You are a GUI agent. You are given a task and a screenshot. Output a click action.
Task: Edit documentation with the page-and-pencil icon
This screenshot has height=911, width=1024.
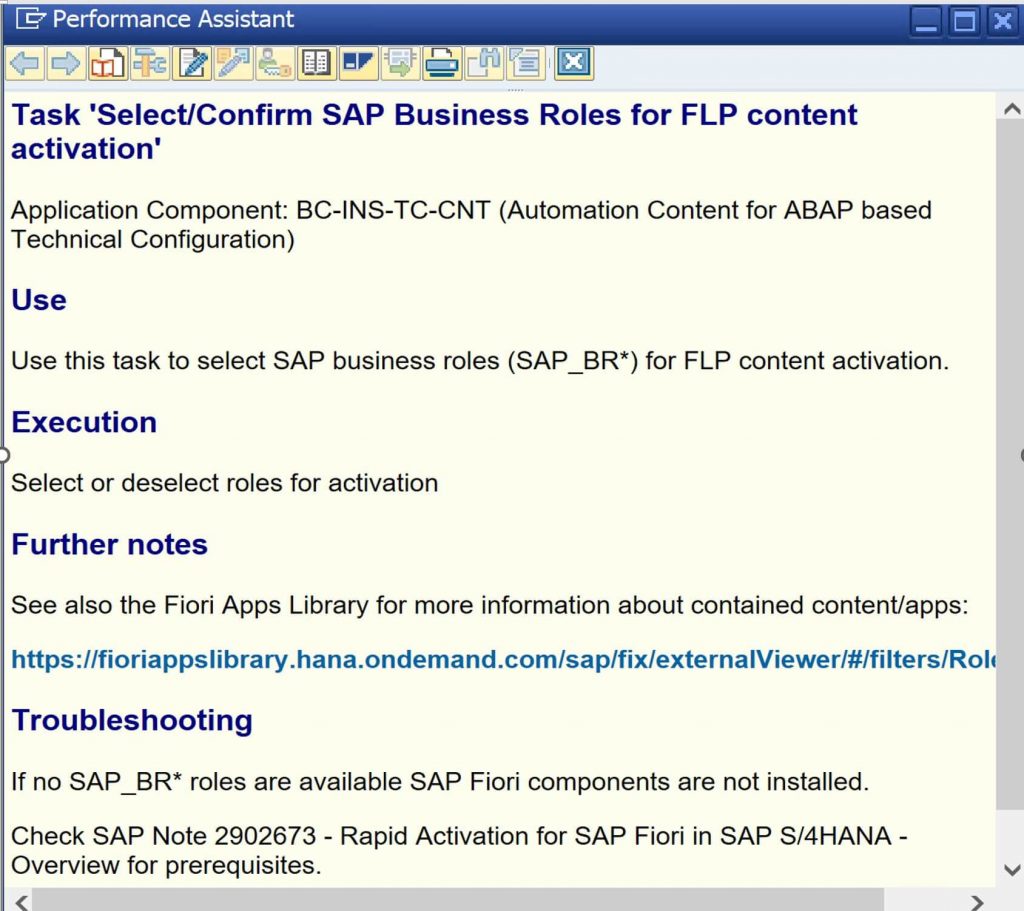pyautogui.click(x=191, y=63)
